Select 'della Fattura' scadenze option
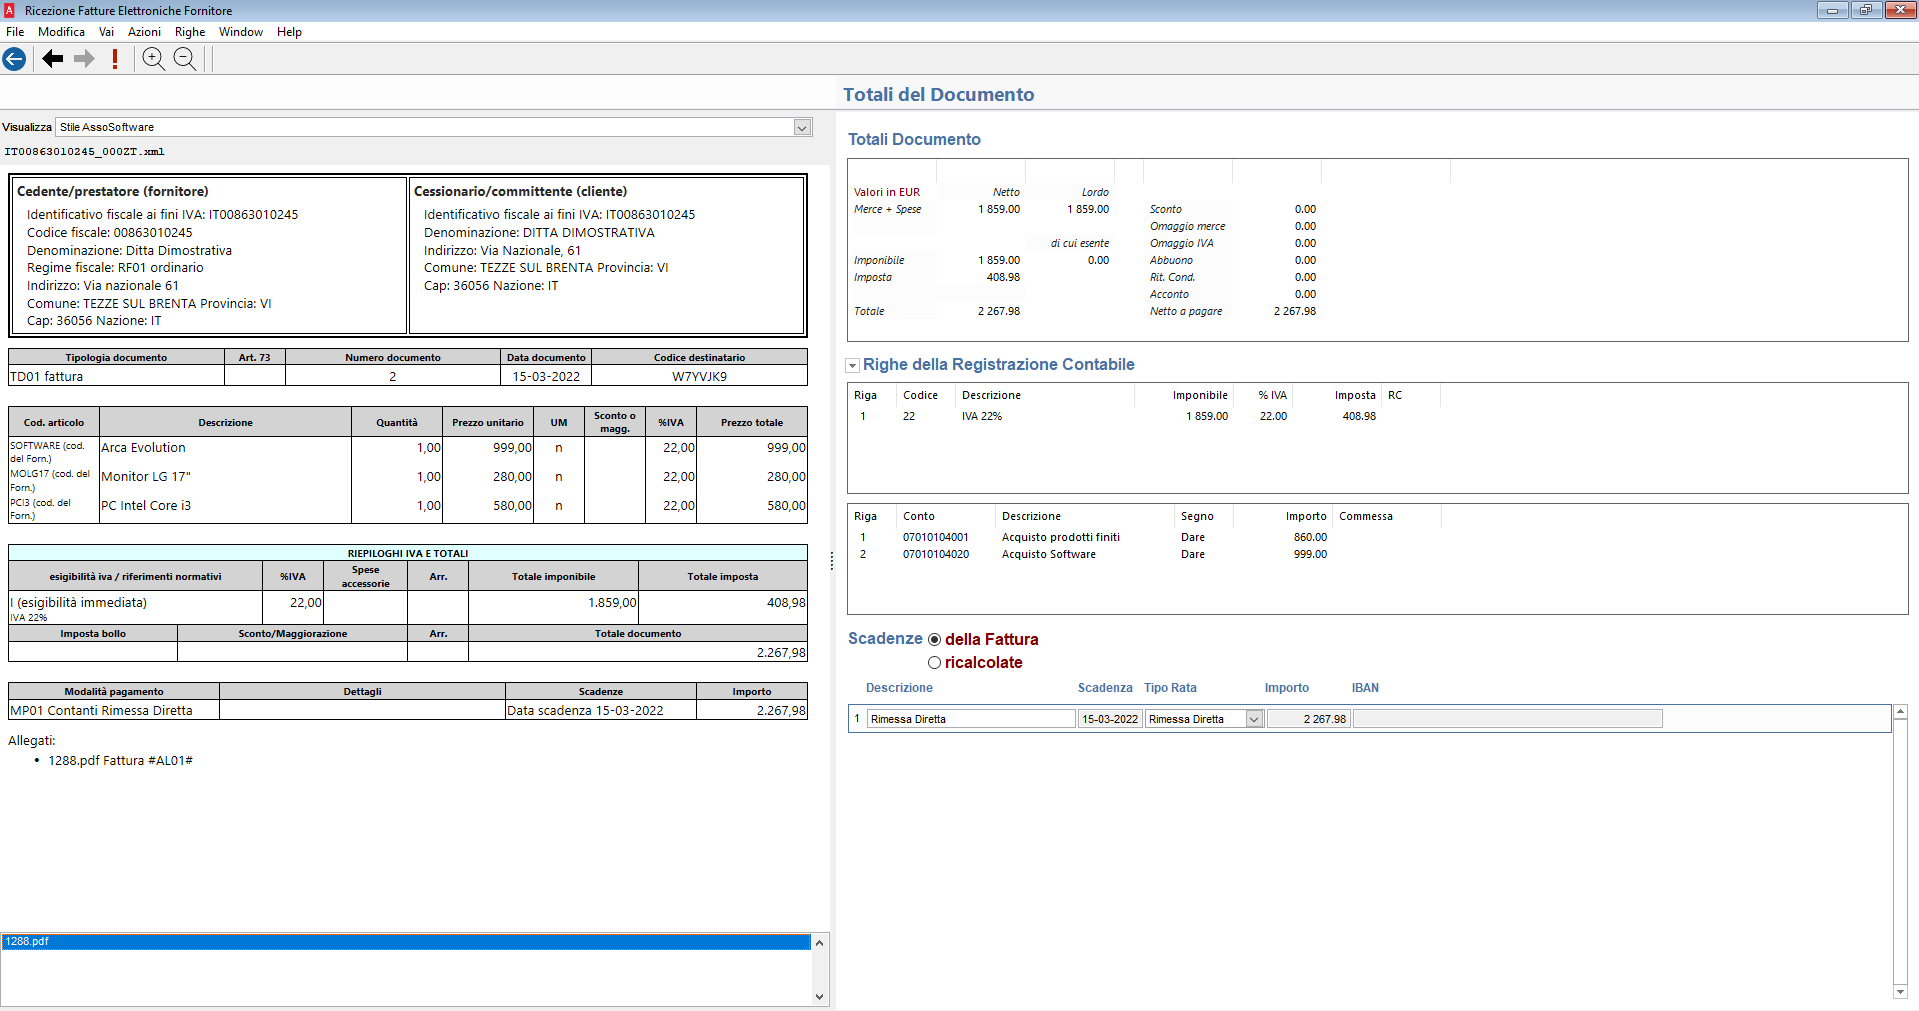Image resolution: width=1919 pixels, height=1011 pixels. pyautogui.click(x=934, y=640)
